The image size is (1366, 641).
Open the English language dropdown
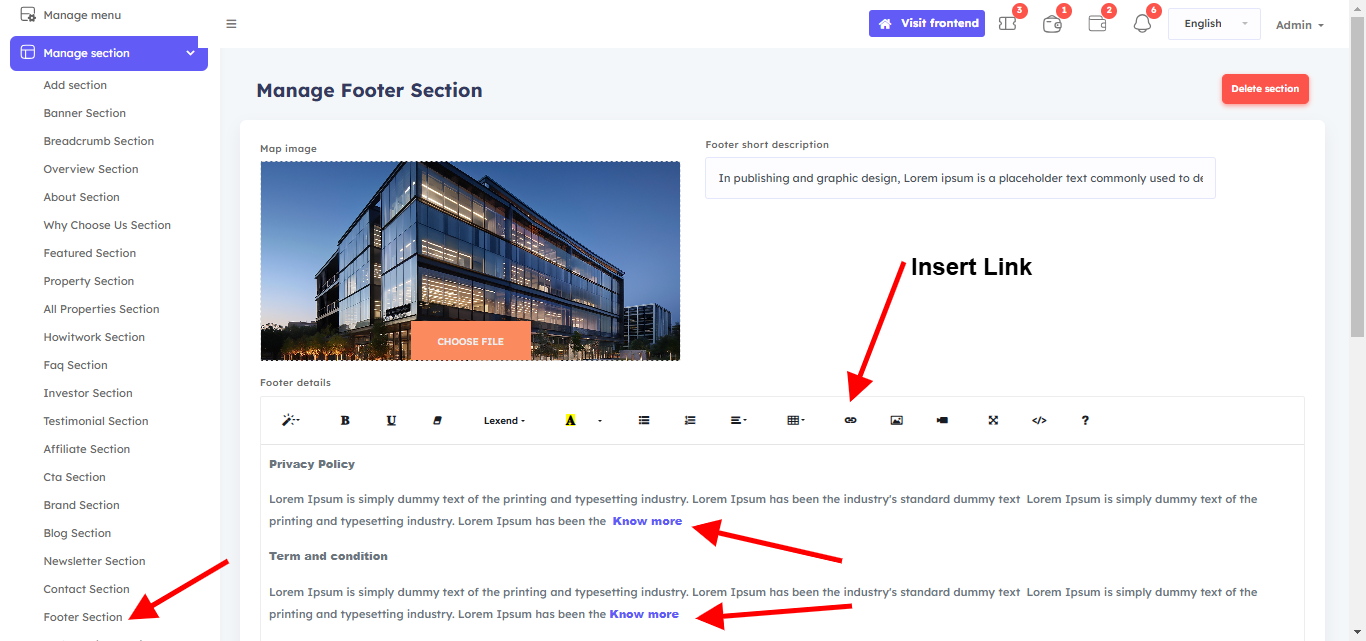coord(1213,24)
